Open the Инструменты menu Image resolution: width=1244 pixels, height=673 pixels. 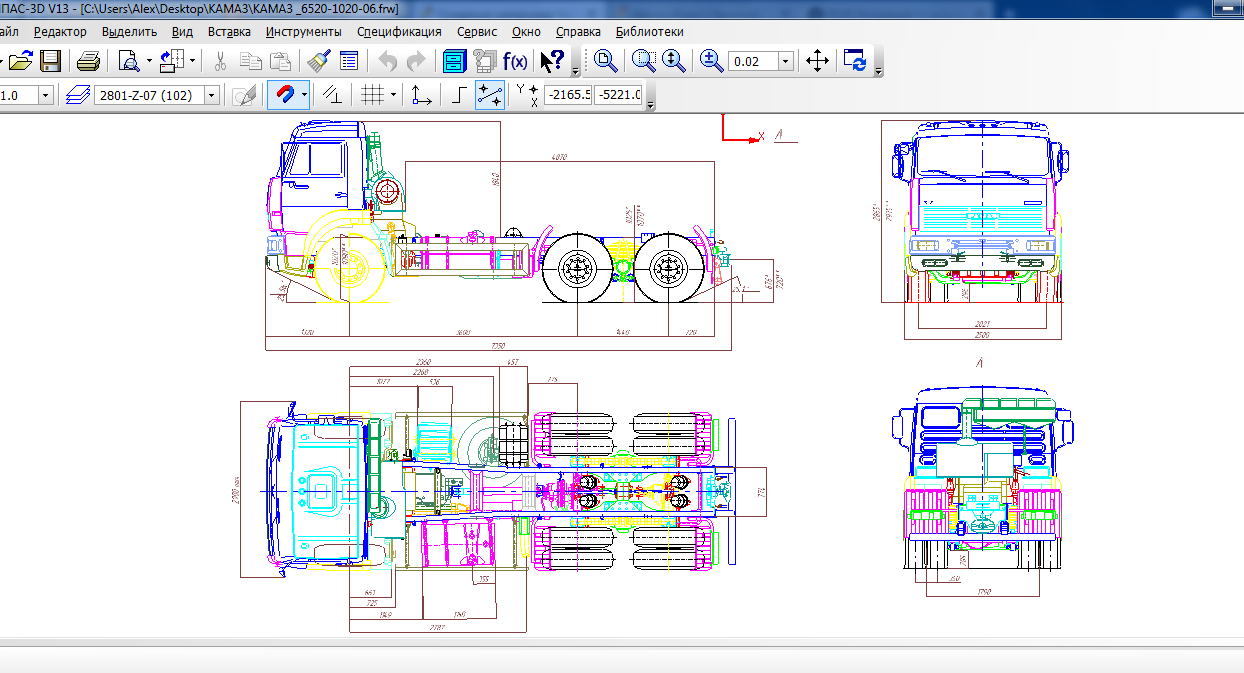pyautogui.click(x=304, y=31)
